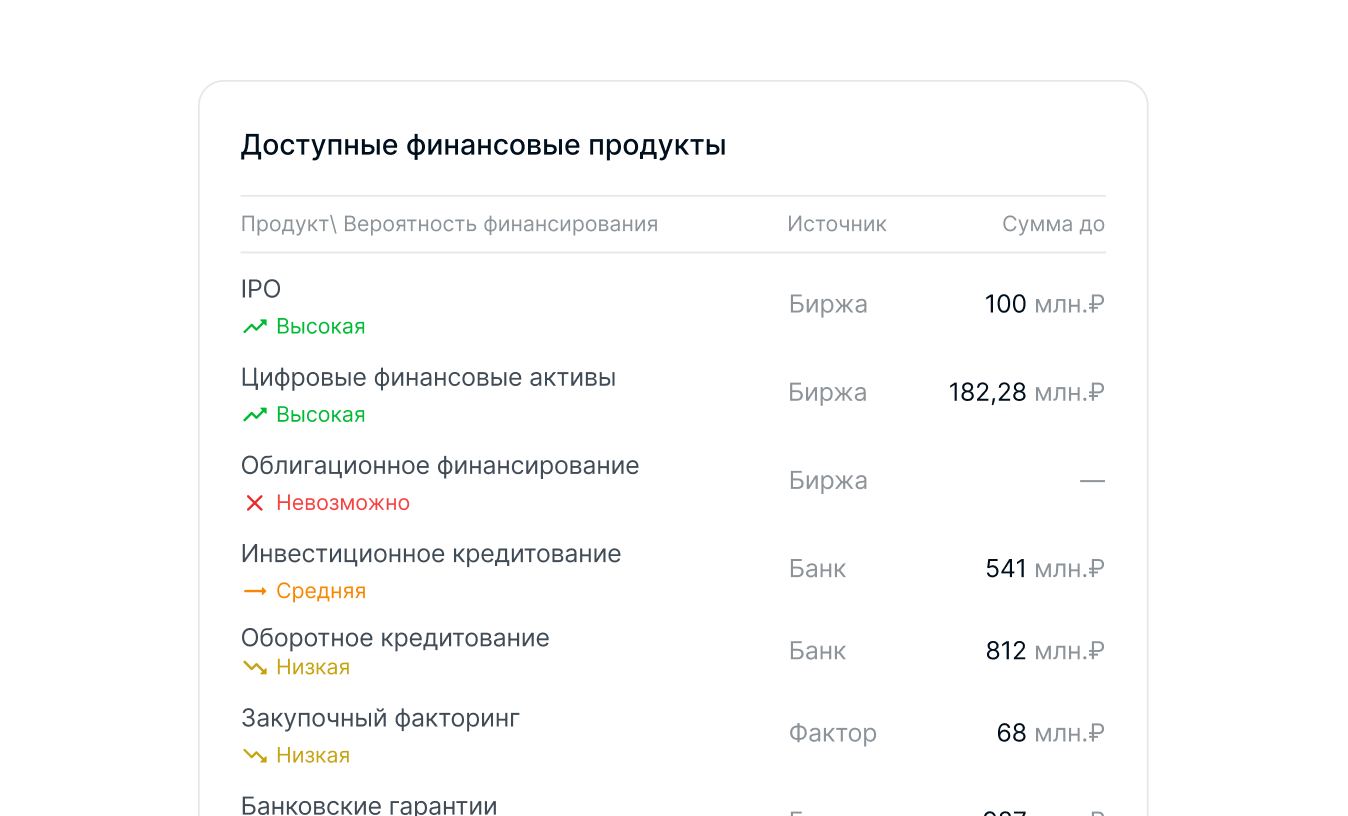This screenshot has width=1348, height=816.
Task: Select the Источник column header
Action: click(837, 223)
